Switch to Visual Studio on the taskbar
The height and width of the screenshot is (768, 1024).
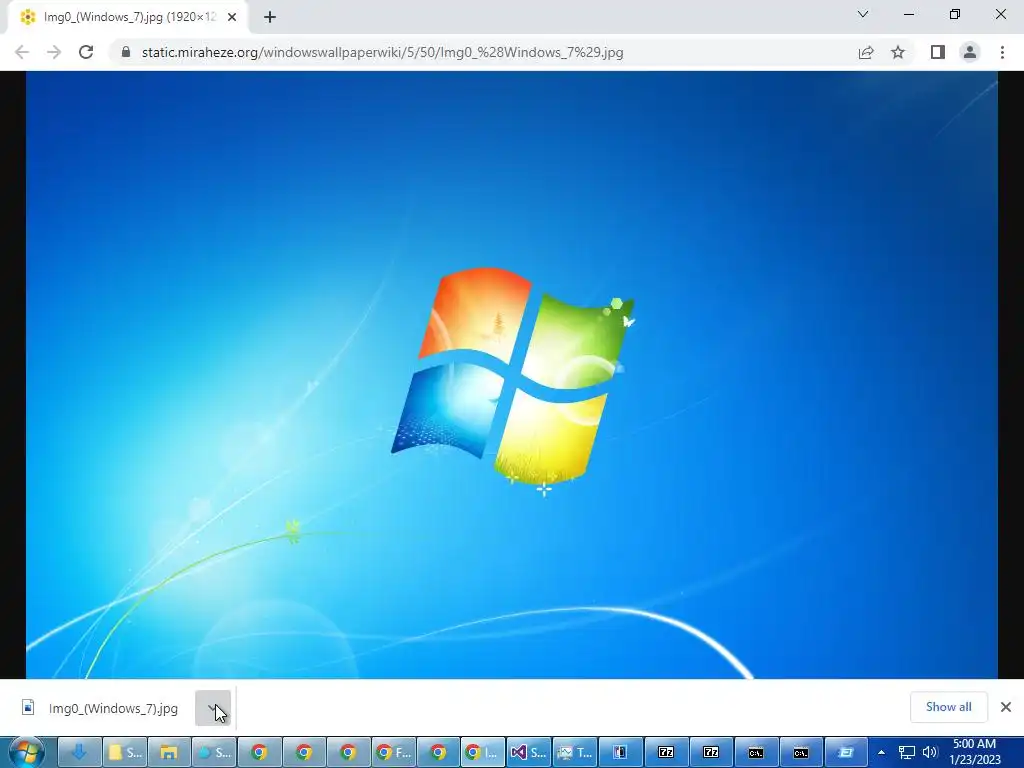(528, 752)
